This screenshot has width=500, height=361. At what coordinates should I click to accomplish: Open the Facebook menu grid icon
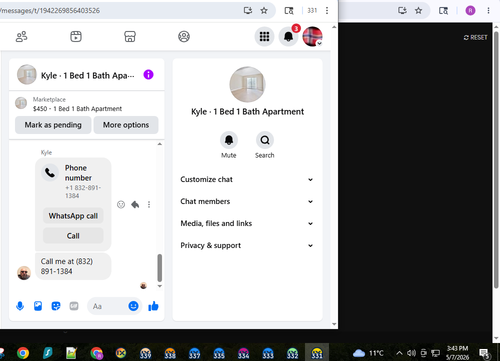pos(264,36)
